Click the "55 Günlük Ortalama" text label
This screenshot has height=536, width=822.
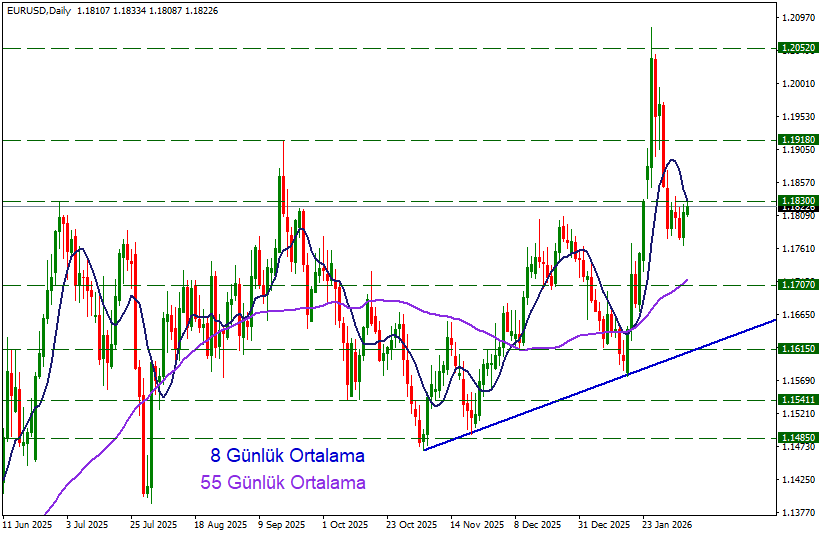tap(283, 483)
